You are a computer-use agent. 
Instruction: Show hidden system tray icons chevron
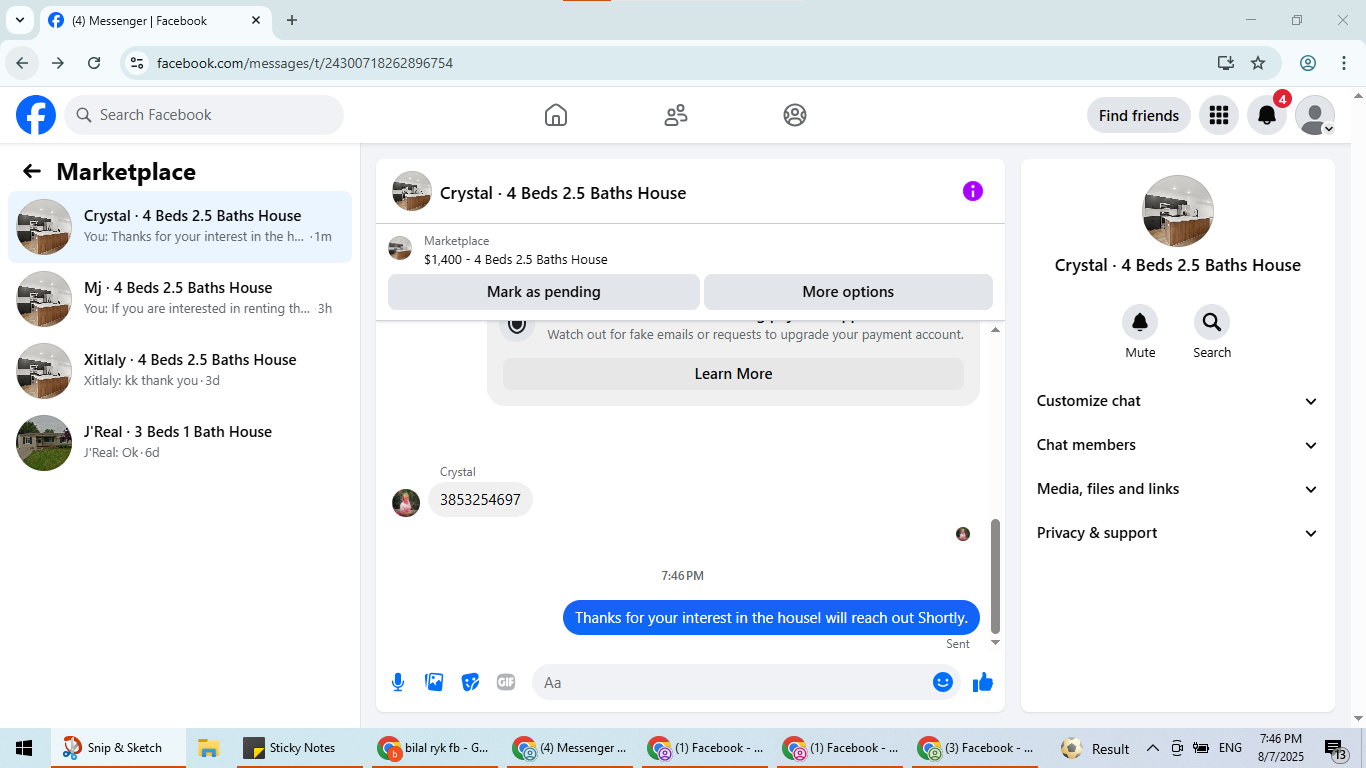pyautogui.click(x=1152, y=748)
